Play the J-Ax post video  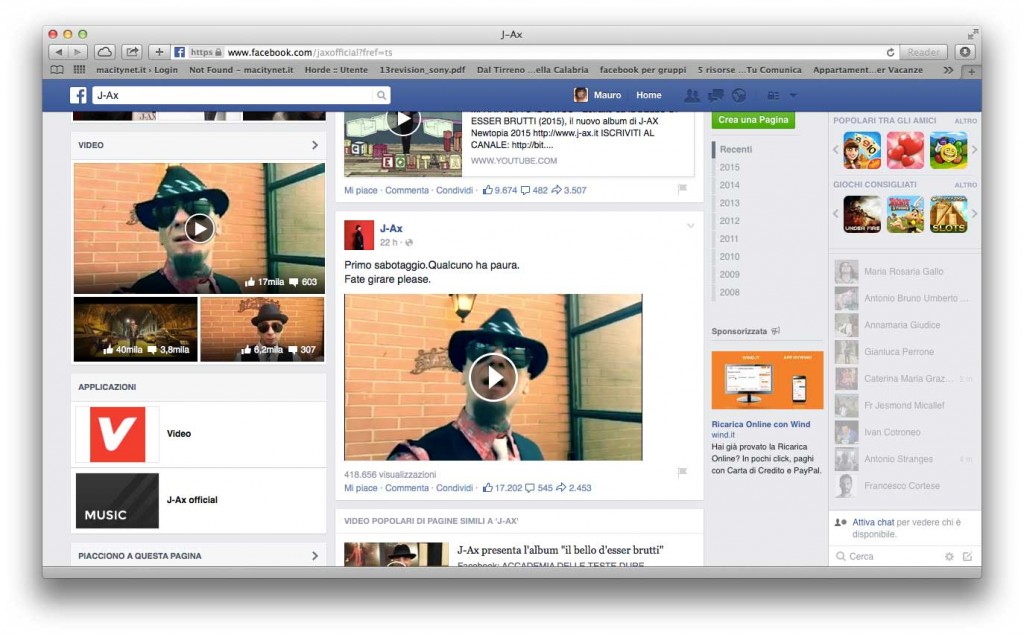pyautogui.click(x=493, y=378)
